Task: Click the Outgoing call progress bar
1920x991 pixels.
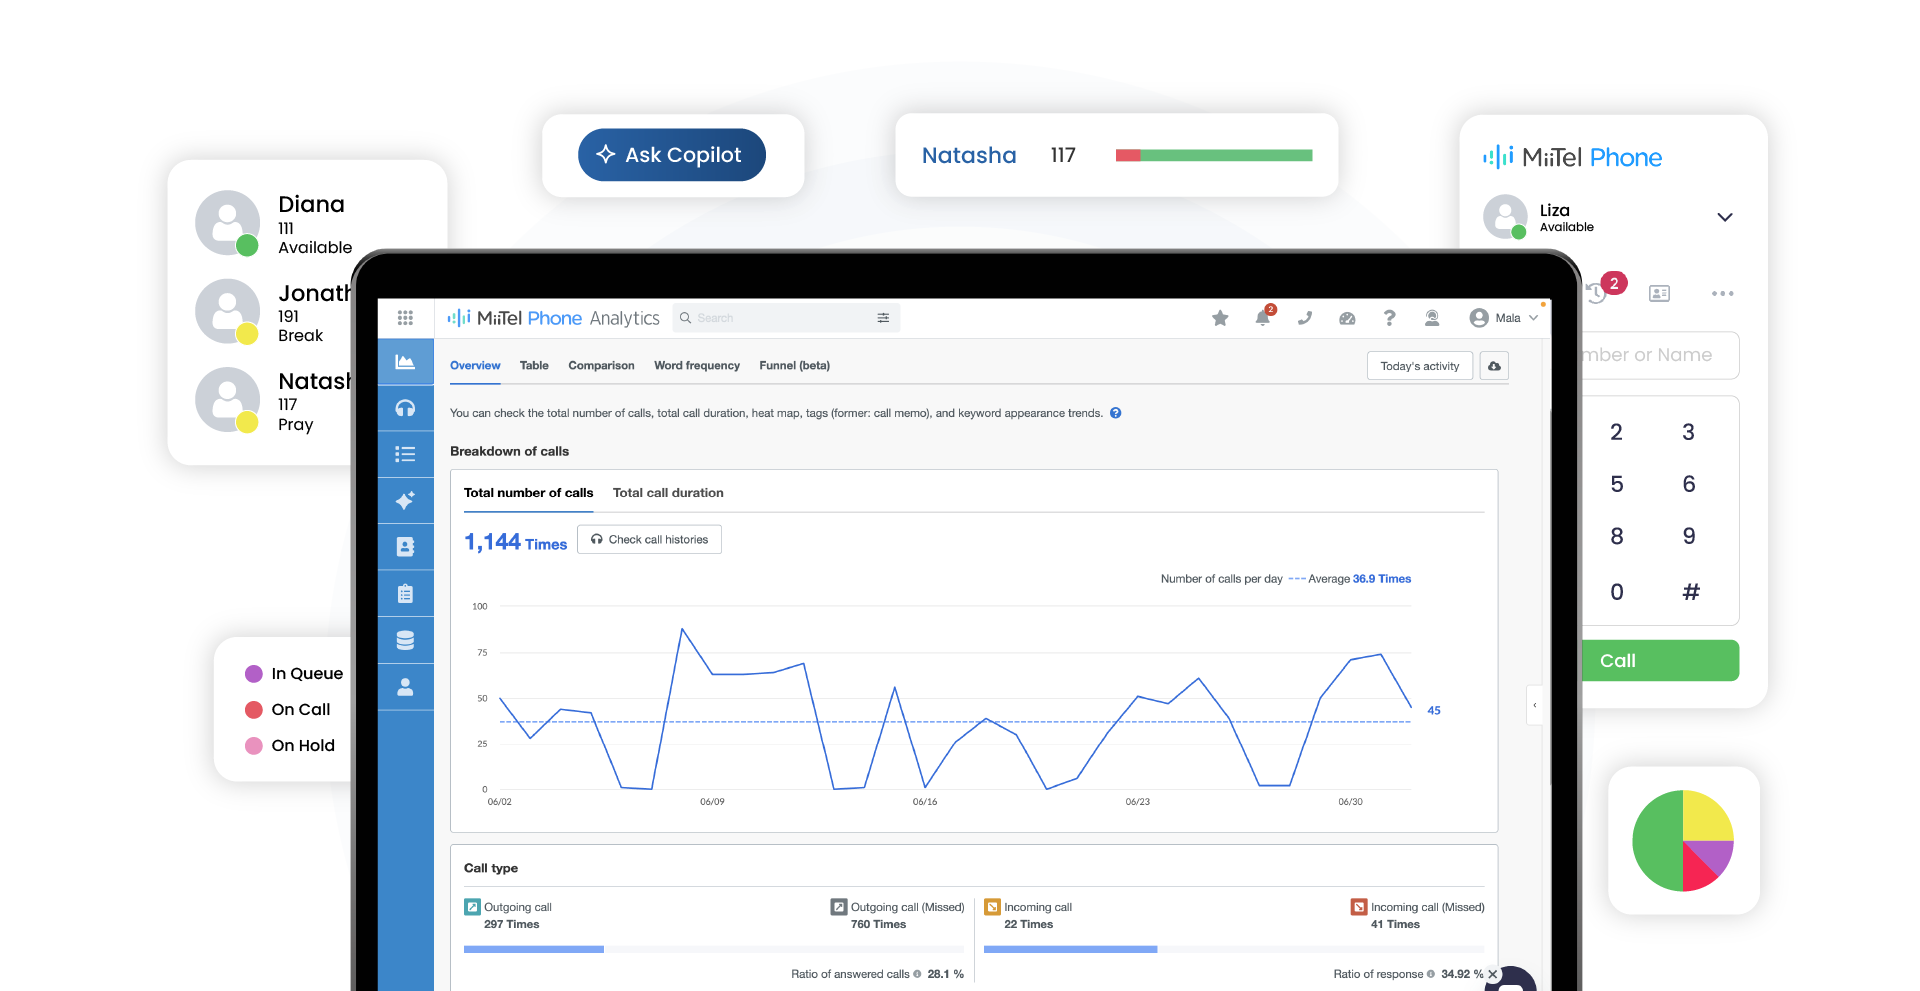Action: 714,949
